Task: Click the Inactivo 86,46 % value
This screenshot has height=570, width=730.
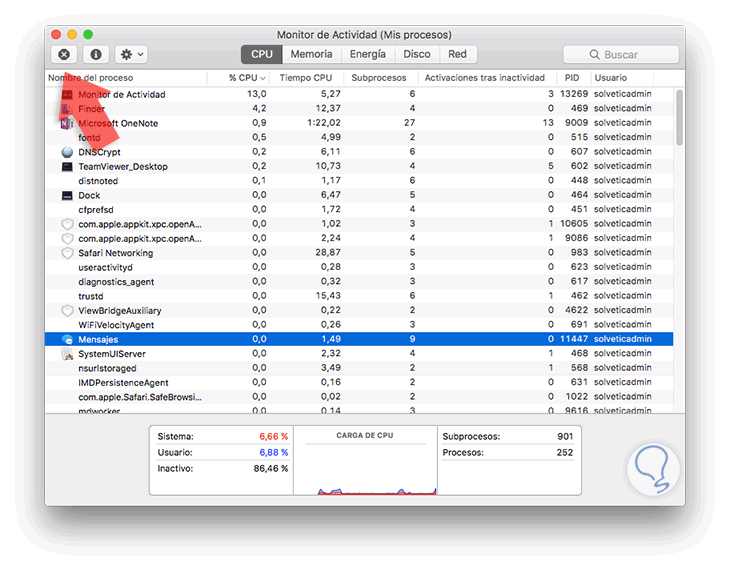Action: 270,468
